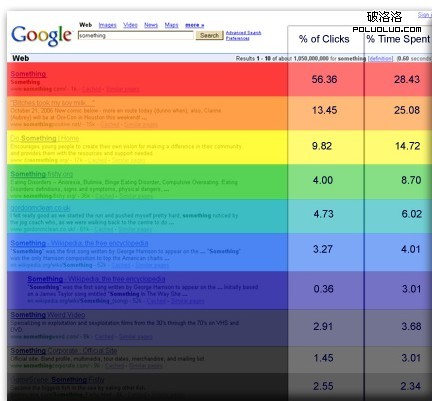Viewport: 432px width, 401px height.
Task: Switch to the Maps search tab
Action: tap(171, 25)
